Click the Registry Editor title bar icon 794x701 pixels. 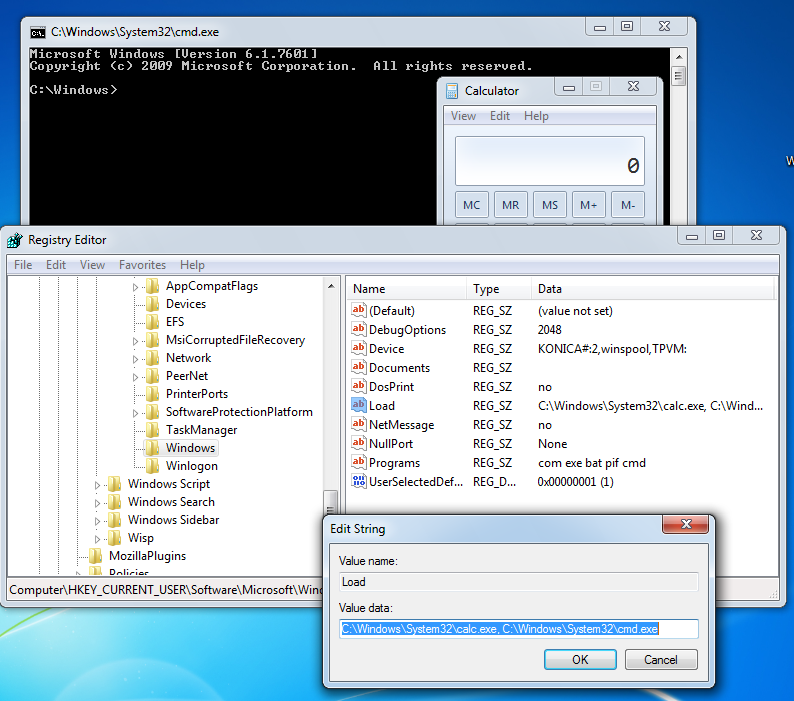click(15, 240)
